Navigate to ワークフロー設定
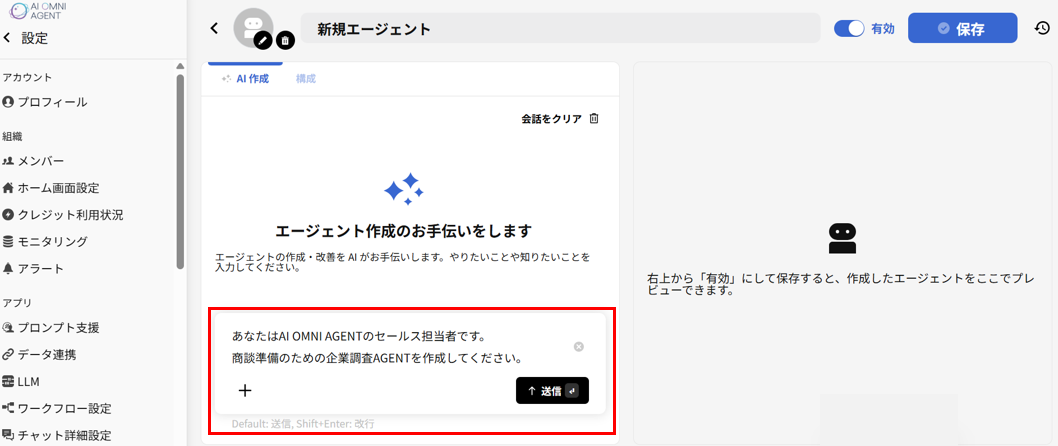 coord(64,408)
